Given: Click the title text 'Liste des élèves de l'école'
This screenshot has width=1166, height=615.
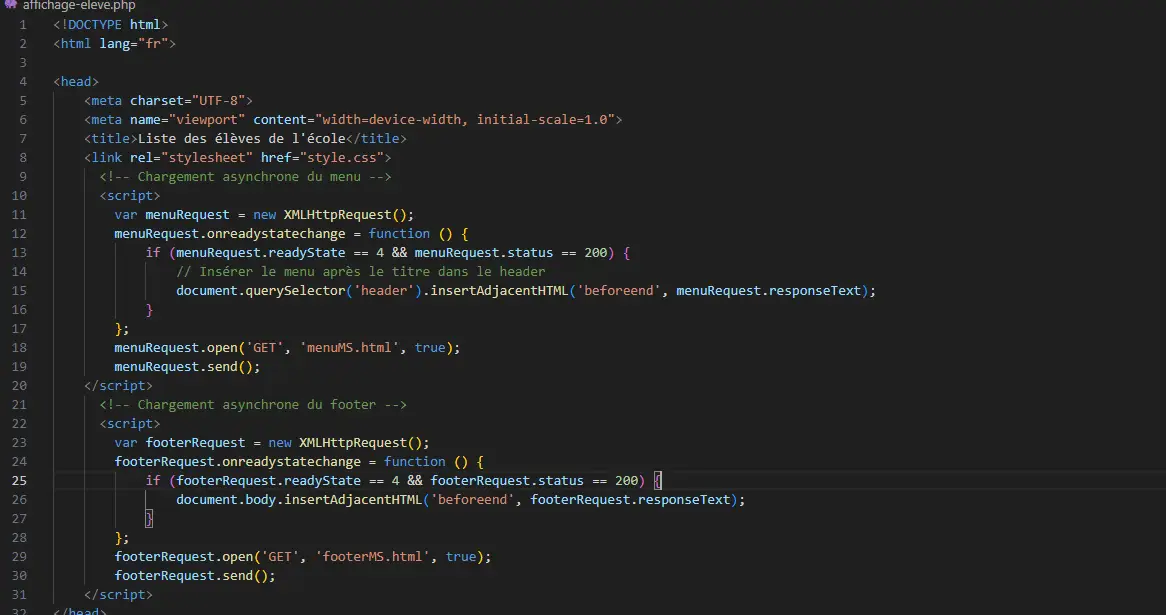Looking at the screenshot, I should (x=241, y=139).
